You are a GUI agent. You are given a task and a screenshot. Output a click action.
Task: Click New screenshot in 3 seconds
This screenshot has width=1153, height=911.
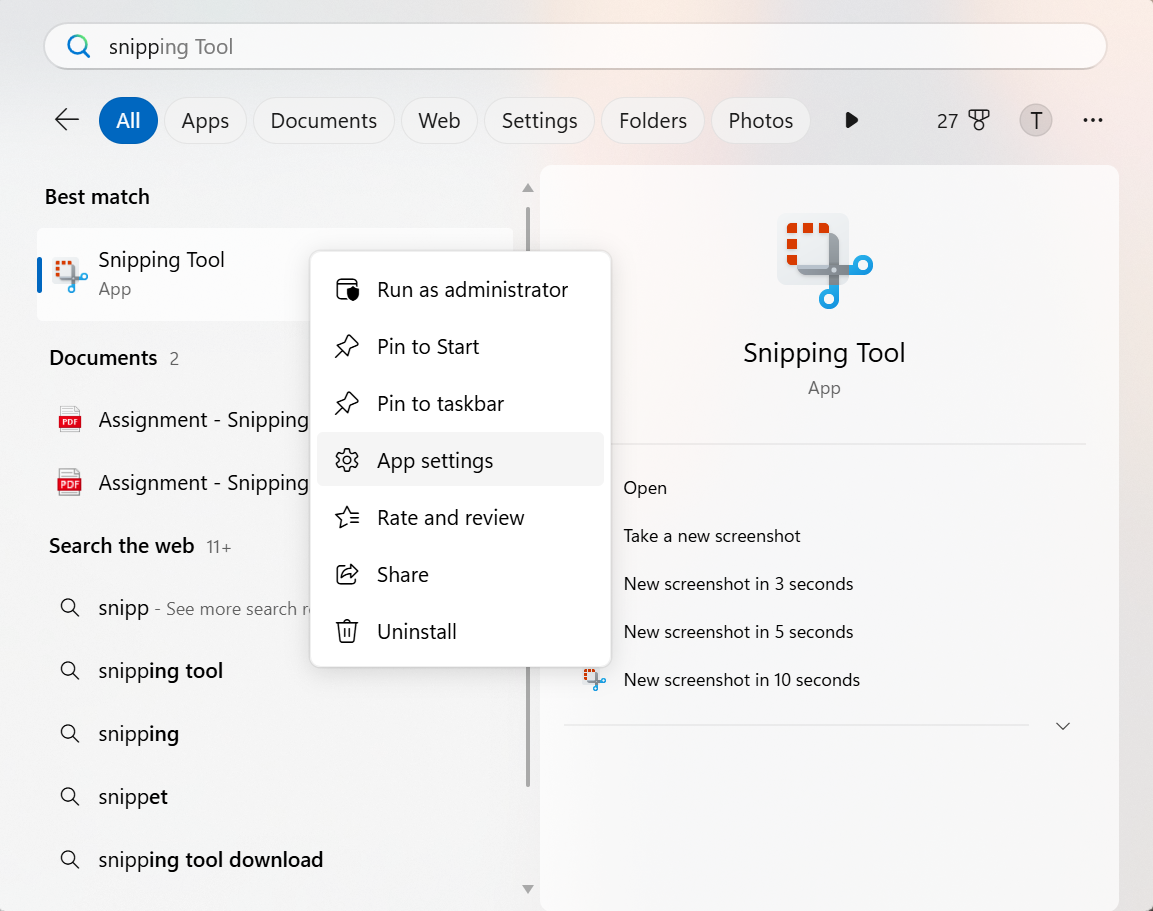pos(738,584)
